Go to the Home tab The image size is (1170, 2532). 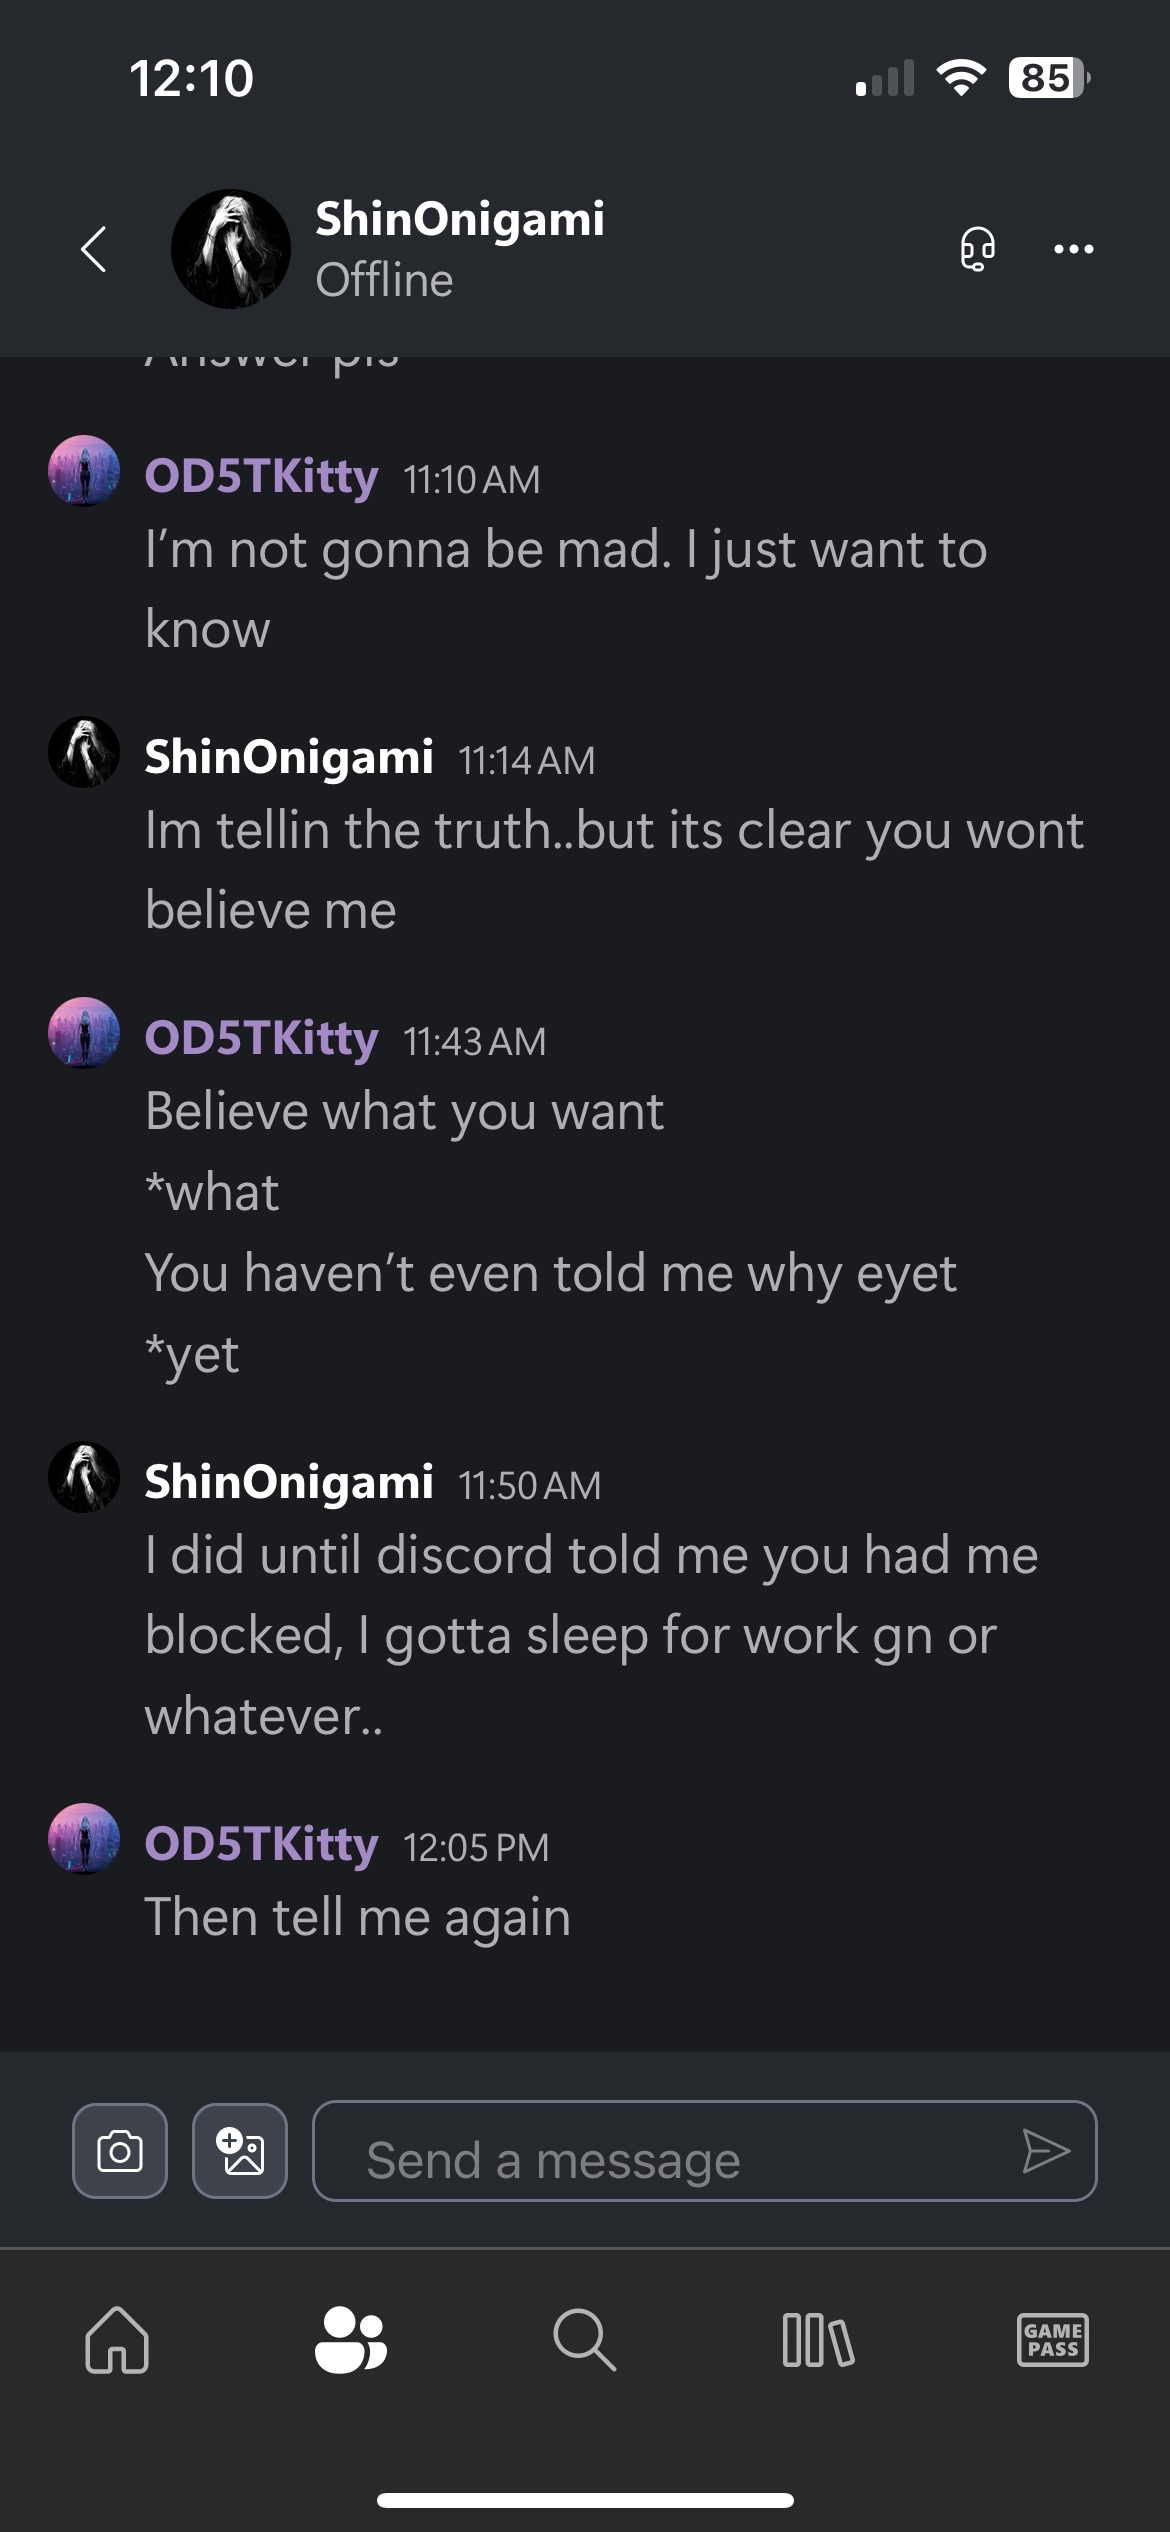tap(117, 2340)
